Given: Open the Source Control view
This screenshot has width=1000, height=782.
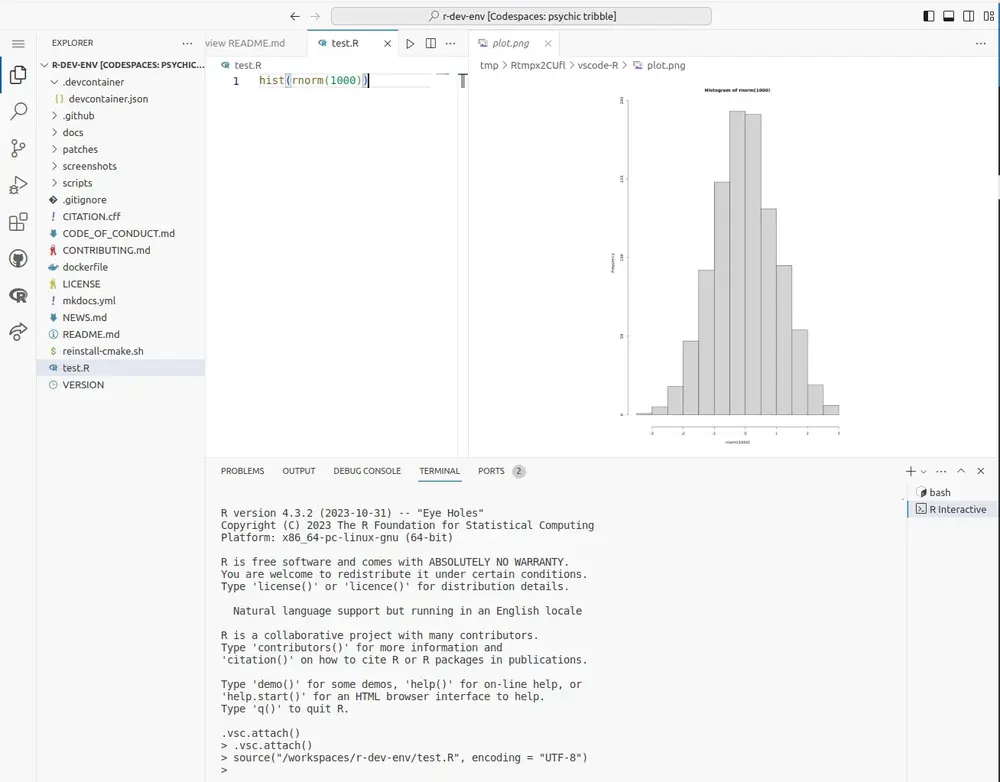Looking at the screenshot, I should pos(18,149).
